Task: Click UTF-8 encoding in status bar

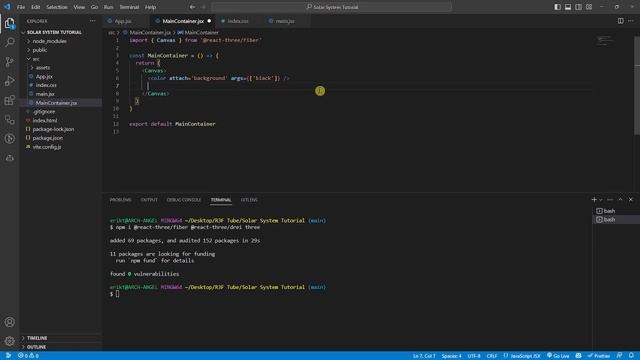Action: pyautogui.click(x=474, y=356)
